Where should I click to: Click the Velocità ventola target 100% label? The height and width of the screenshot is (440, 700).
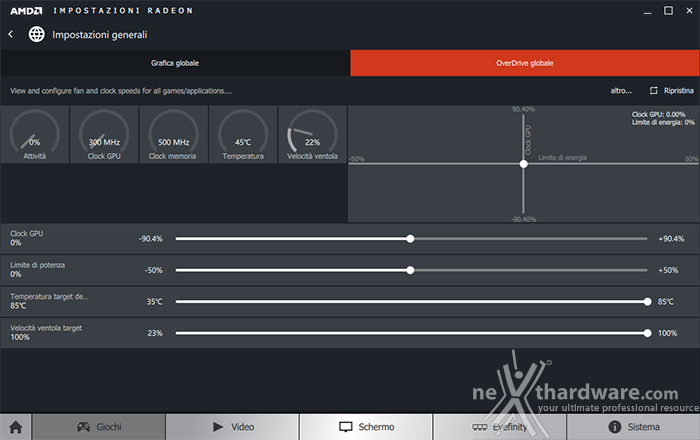(x=46, y=332)
